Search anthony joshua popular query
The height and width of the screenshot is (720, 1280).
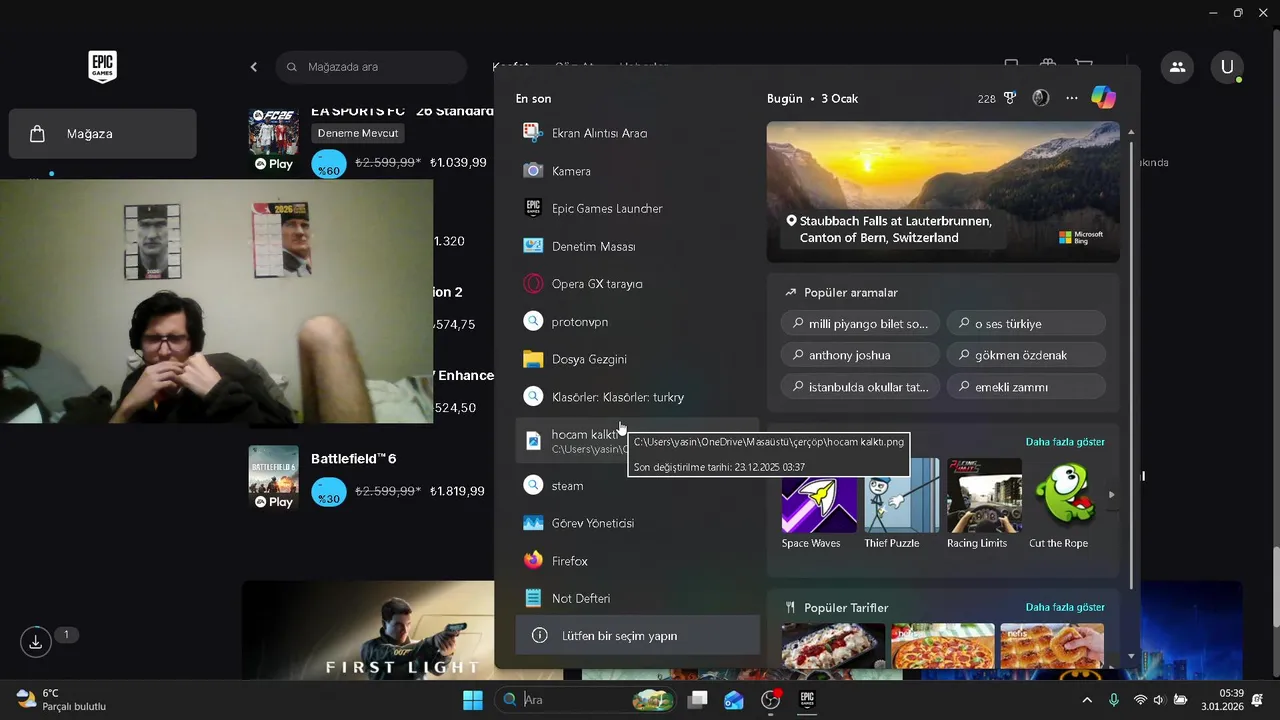(860, 355)
